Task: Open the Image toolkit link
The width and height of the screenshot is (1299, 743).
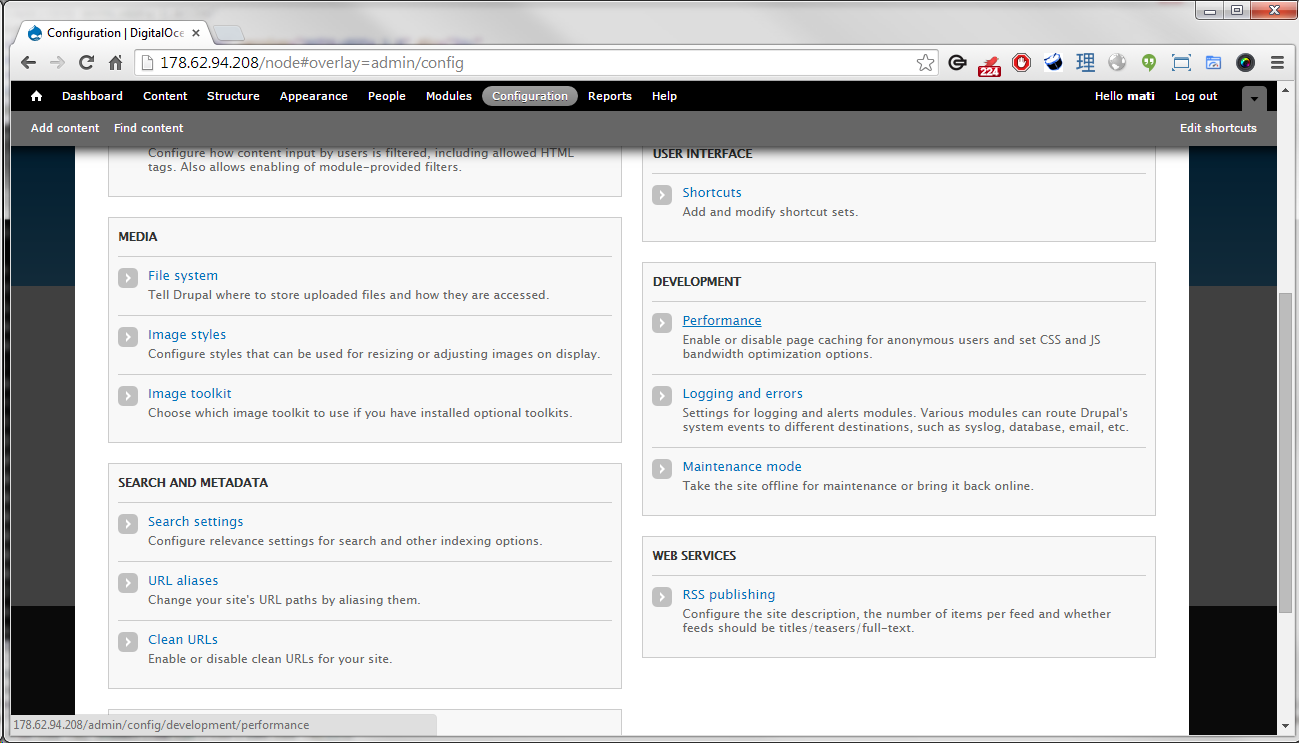Action: point(190,394)
